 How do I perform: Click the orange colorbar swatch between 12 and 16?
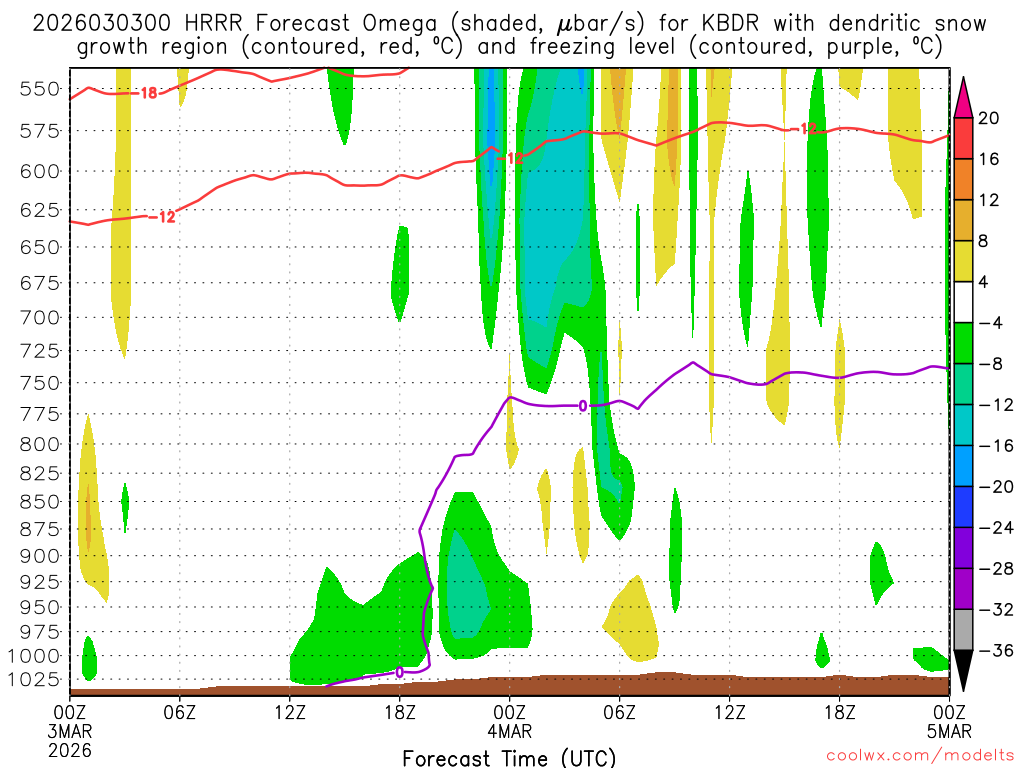[x=963, y=180]
